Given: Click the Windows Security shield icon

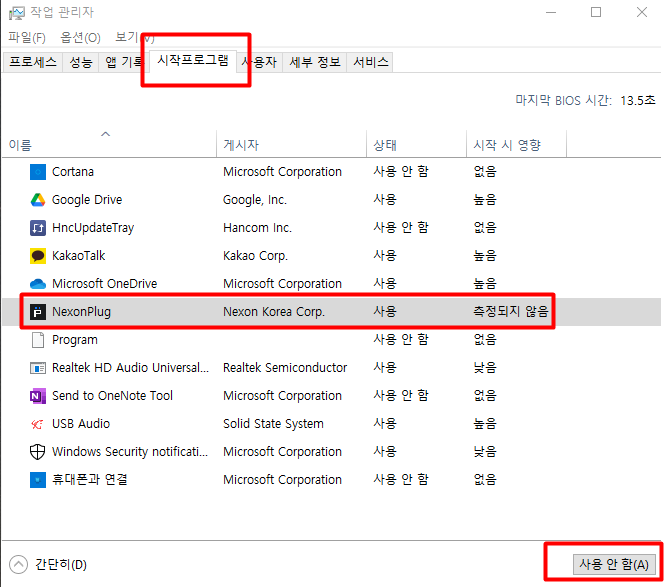Looking at the screenshot, I should [x=38, y=451].
